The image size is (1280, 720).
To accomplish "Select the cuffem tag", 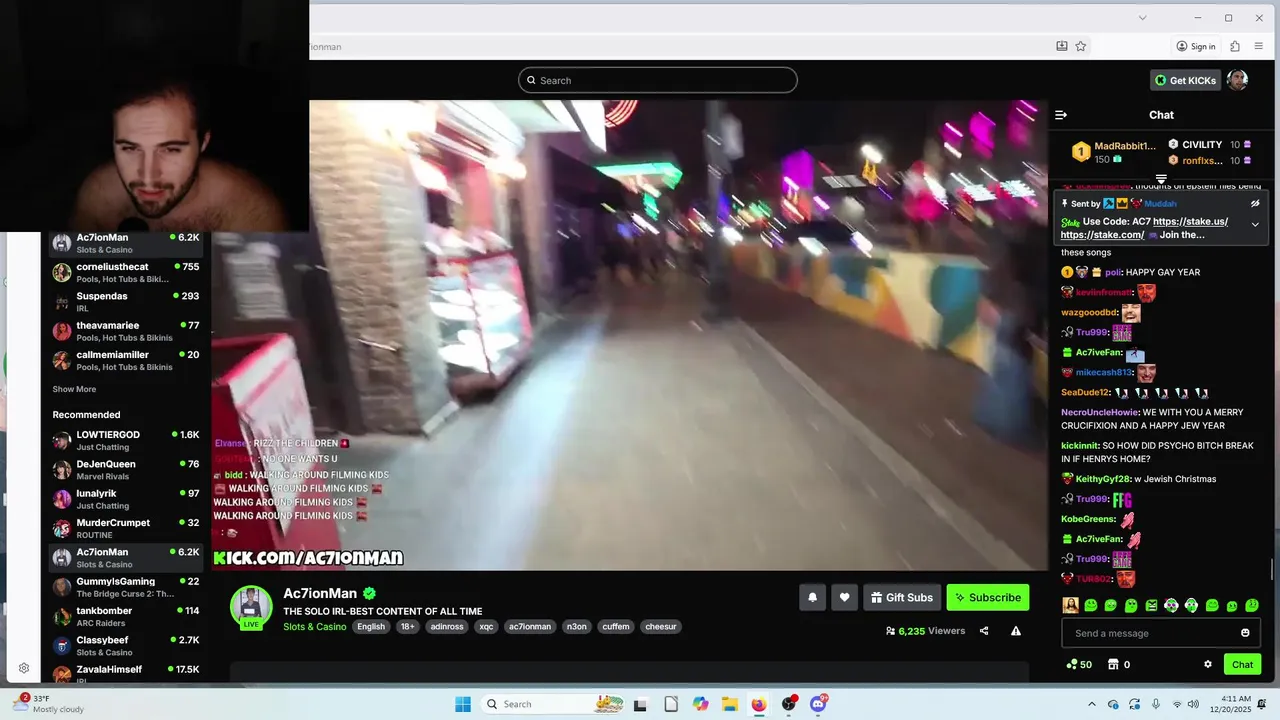I will pyautogui.click(x=616, y=627).
